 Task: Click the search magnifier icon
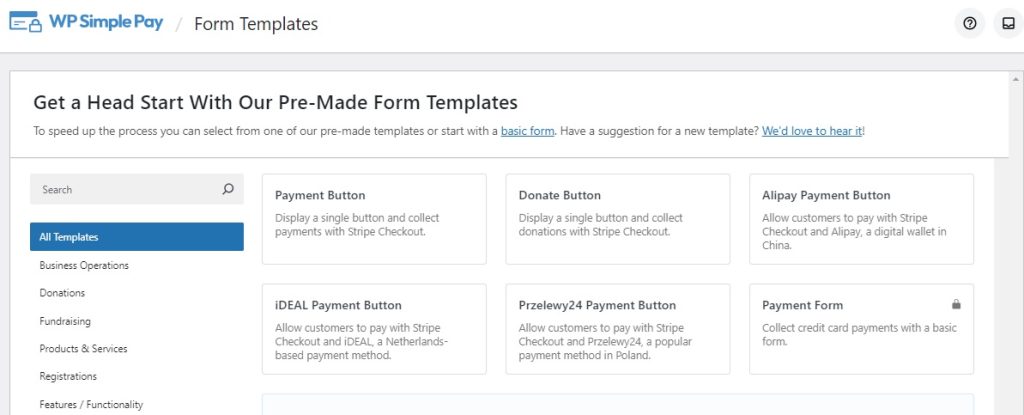click(x=228, y=189)
